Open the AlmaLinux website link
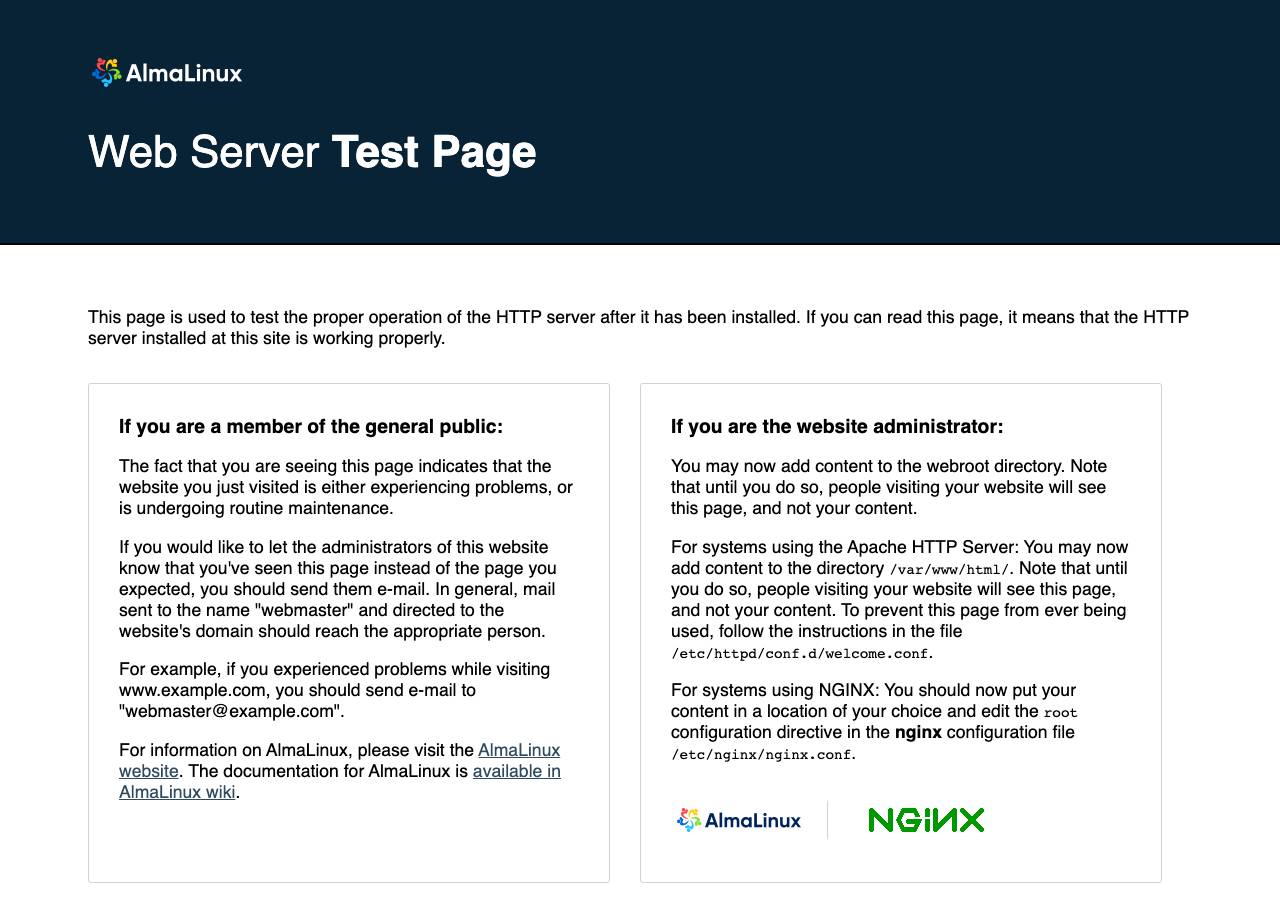 340,760
